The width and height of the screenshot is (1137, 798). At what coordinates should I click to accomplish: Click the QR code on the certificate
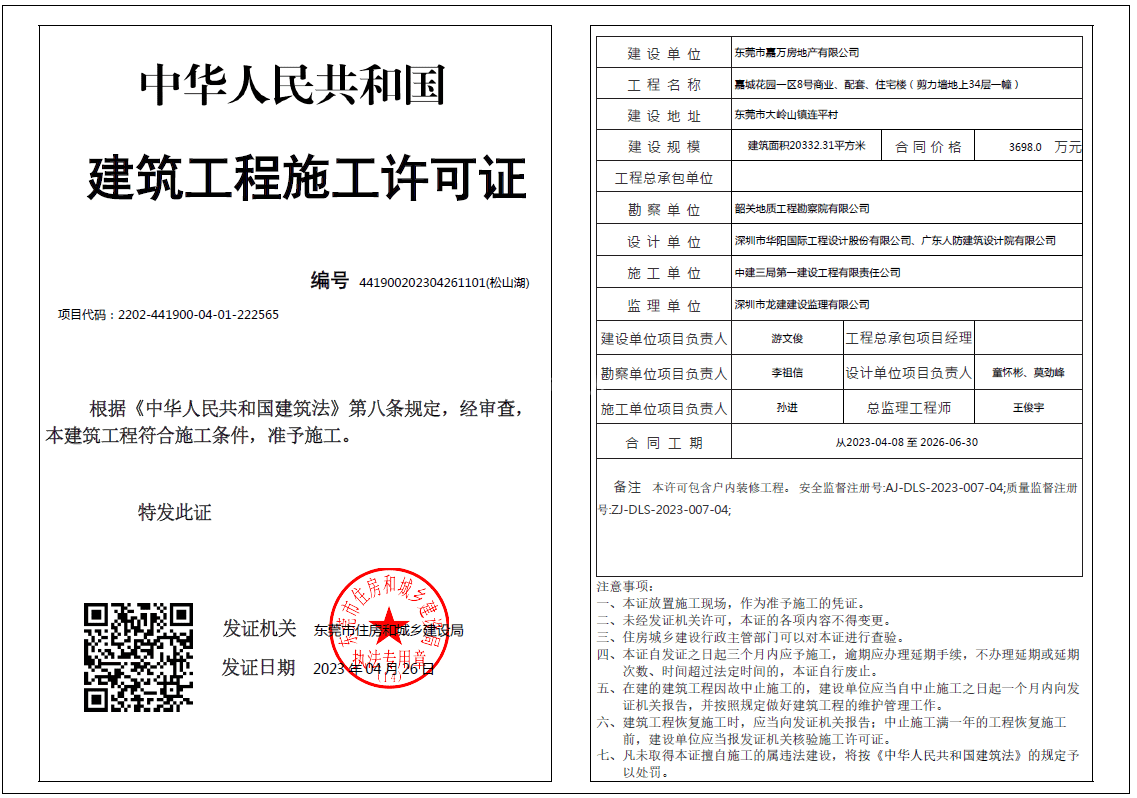138,657
